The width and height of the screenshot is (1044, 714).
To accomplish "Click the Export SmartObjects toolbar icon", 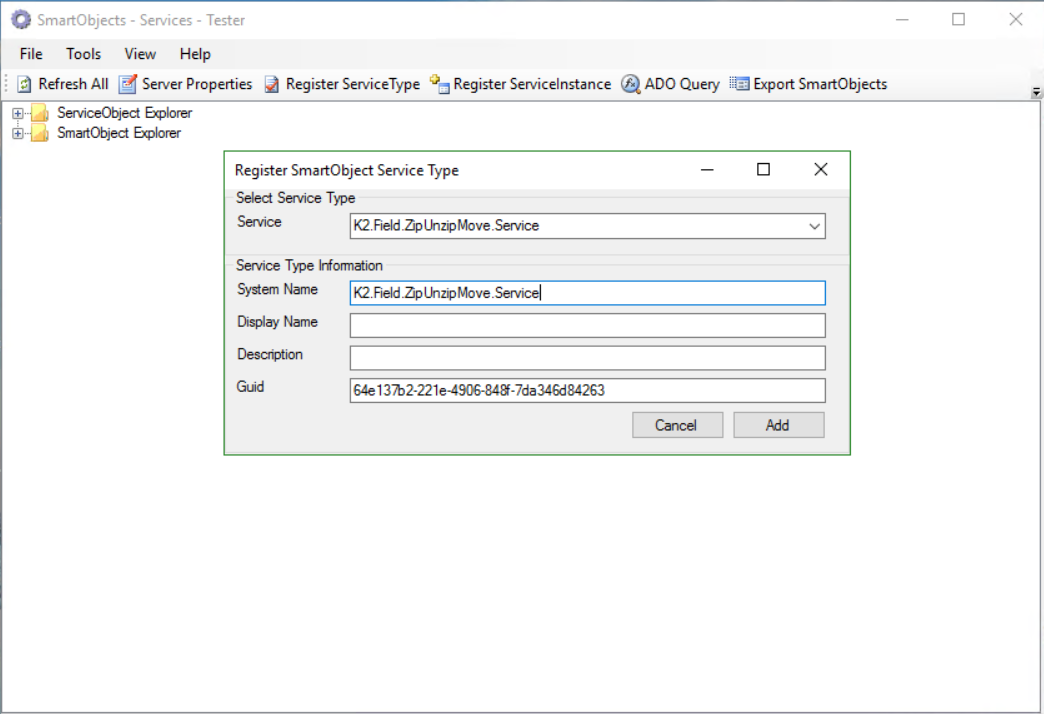I will pyautogui.click(x=739, y=84).
